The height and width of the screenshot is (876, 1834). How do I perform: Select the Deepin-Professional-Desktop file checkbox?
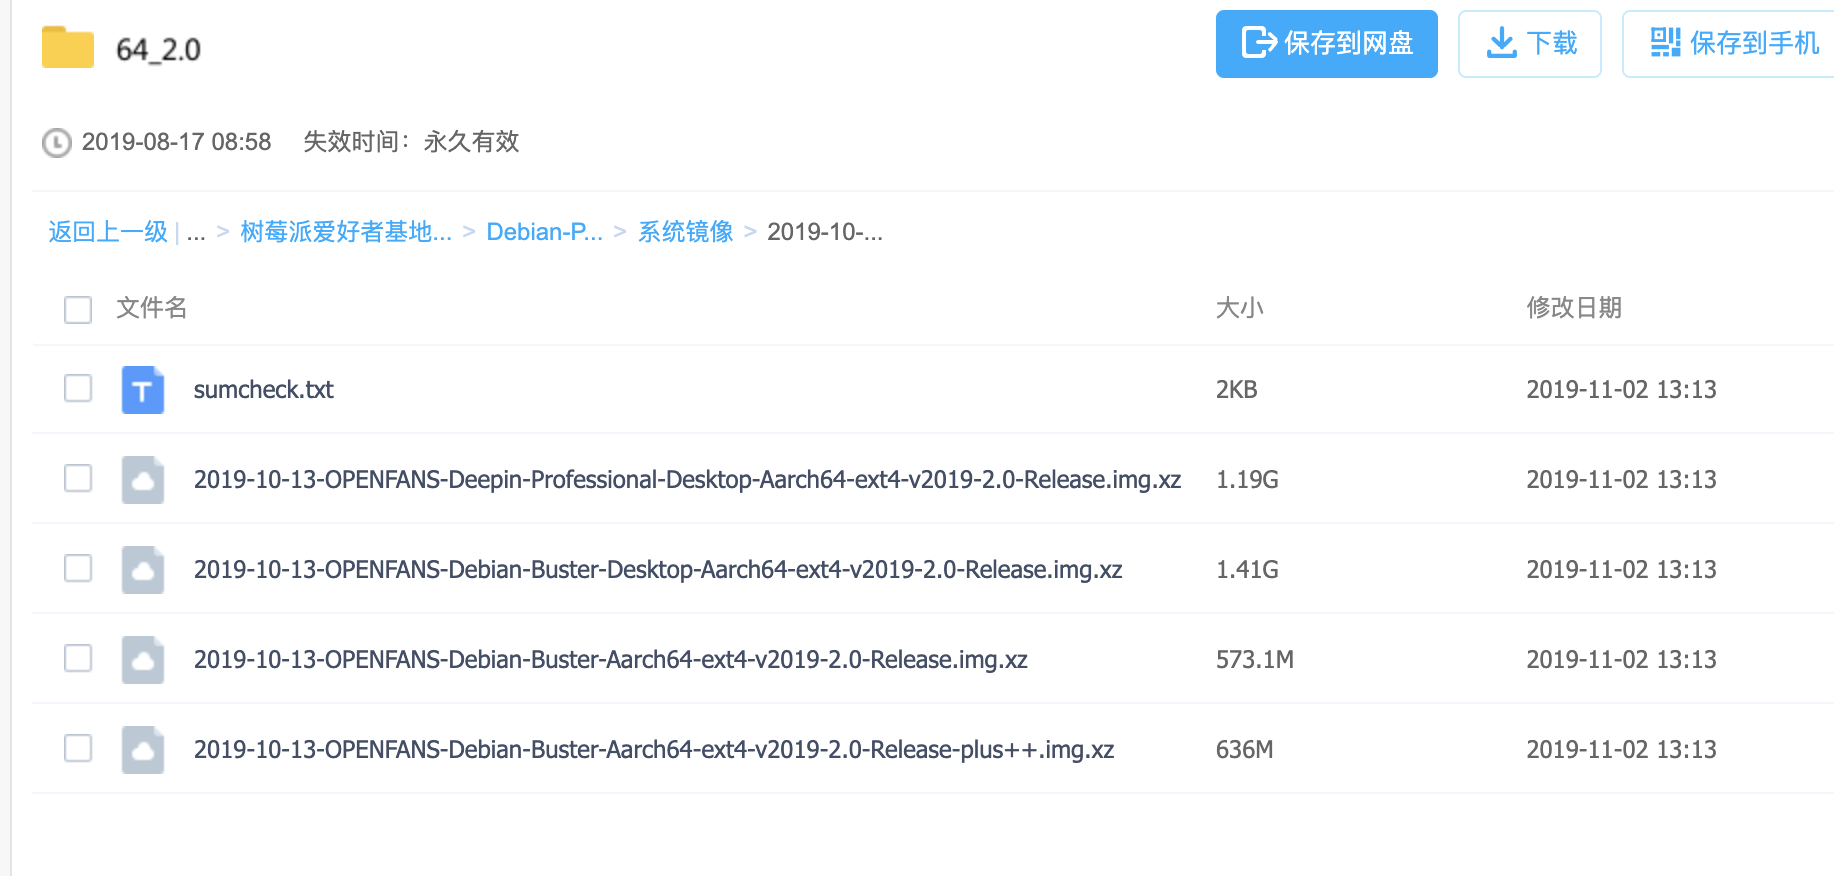pos(78,478)
